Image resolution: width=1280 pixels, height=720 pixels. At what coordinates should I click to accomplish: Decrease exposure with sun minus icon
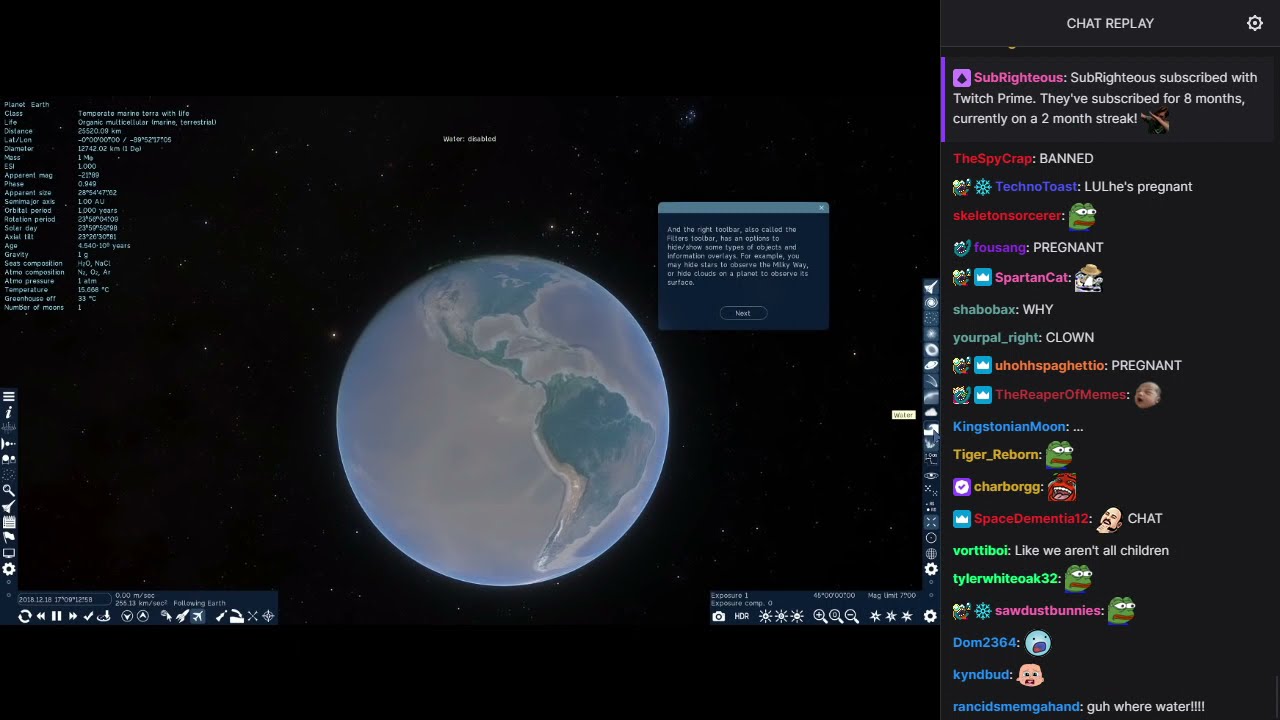coord(797,616)
